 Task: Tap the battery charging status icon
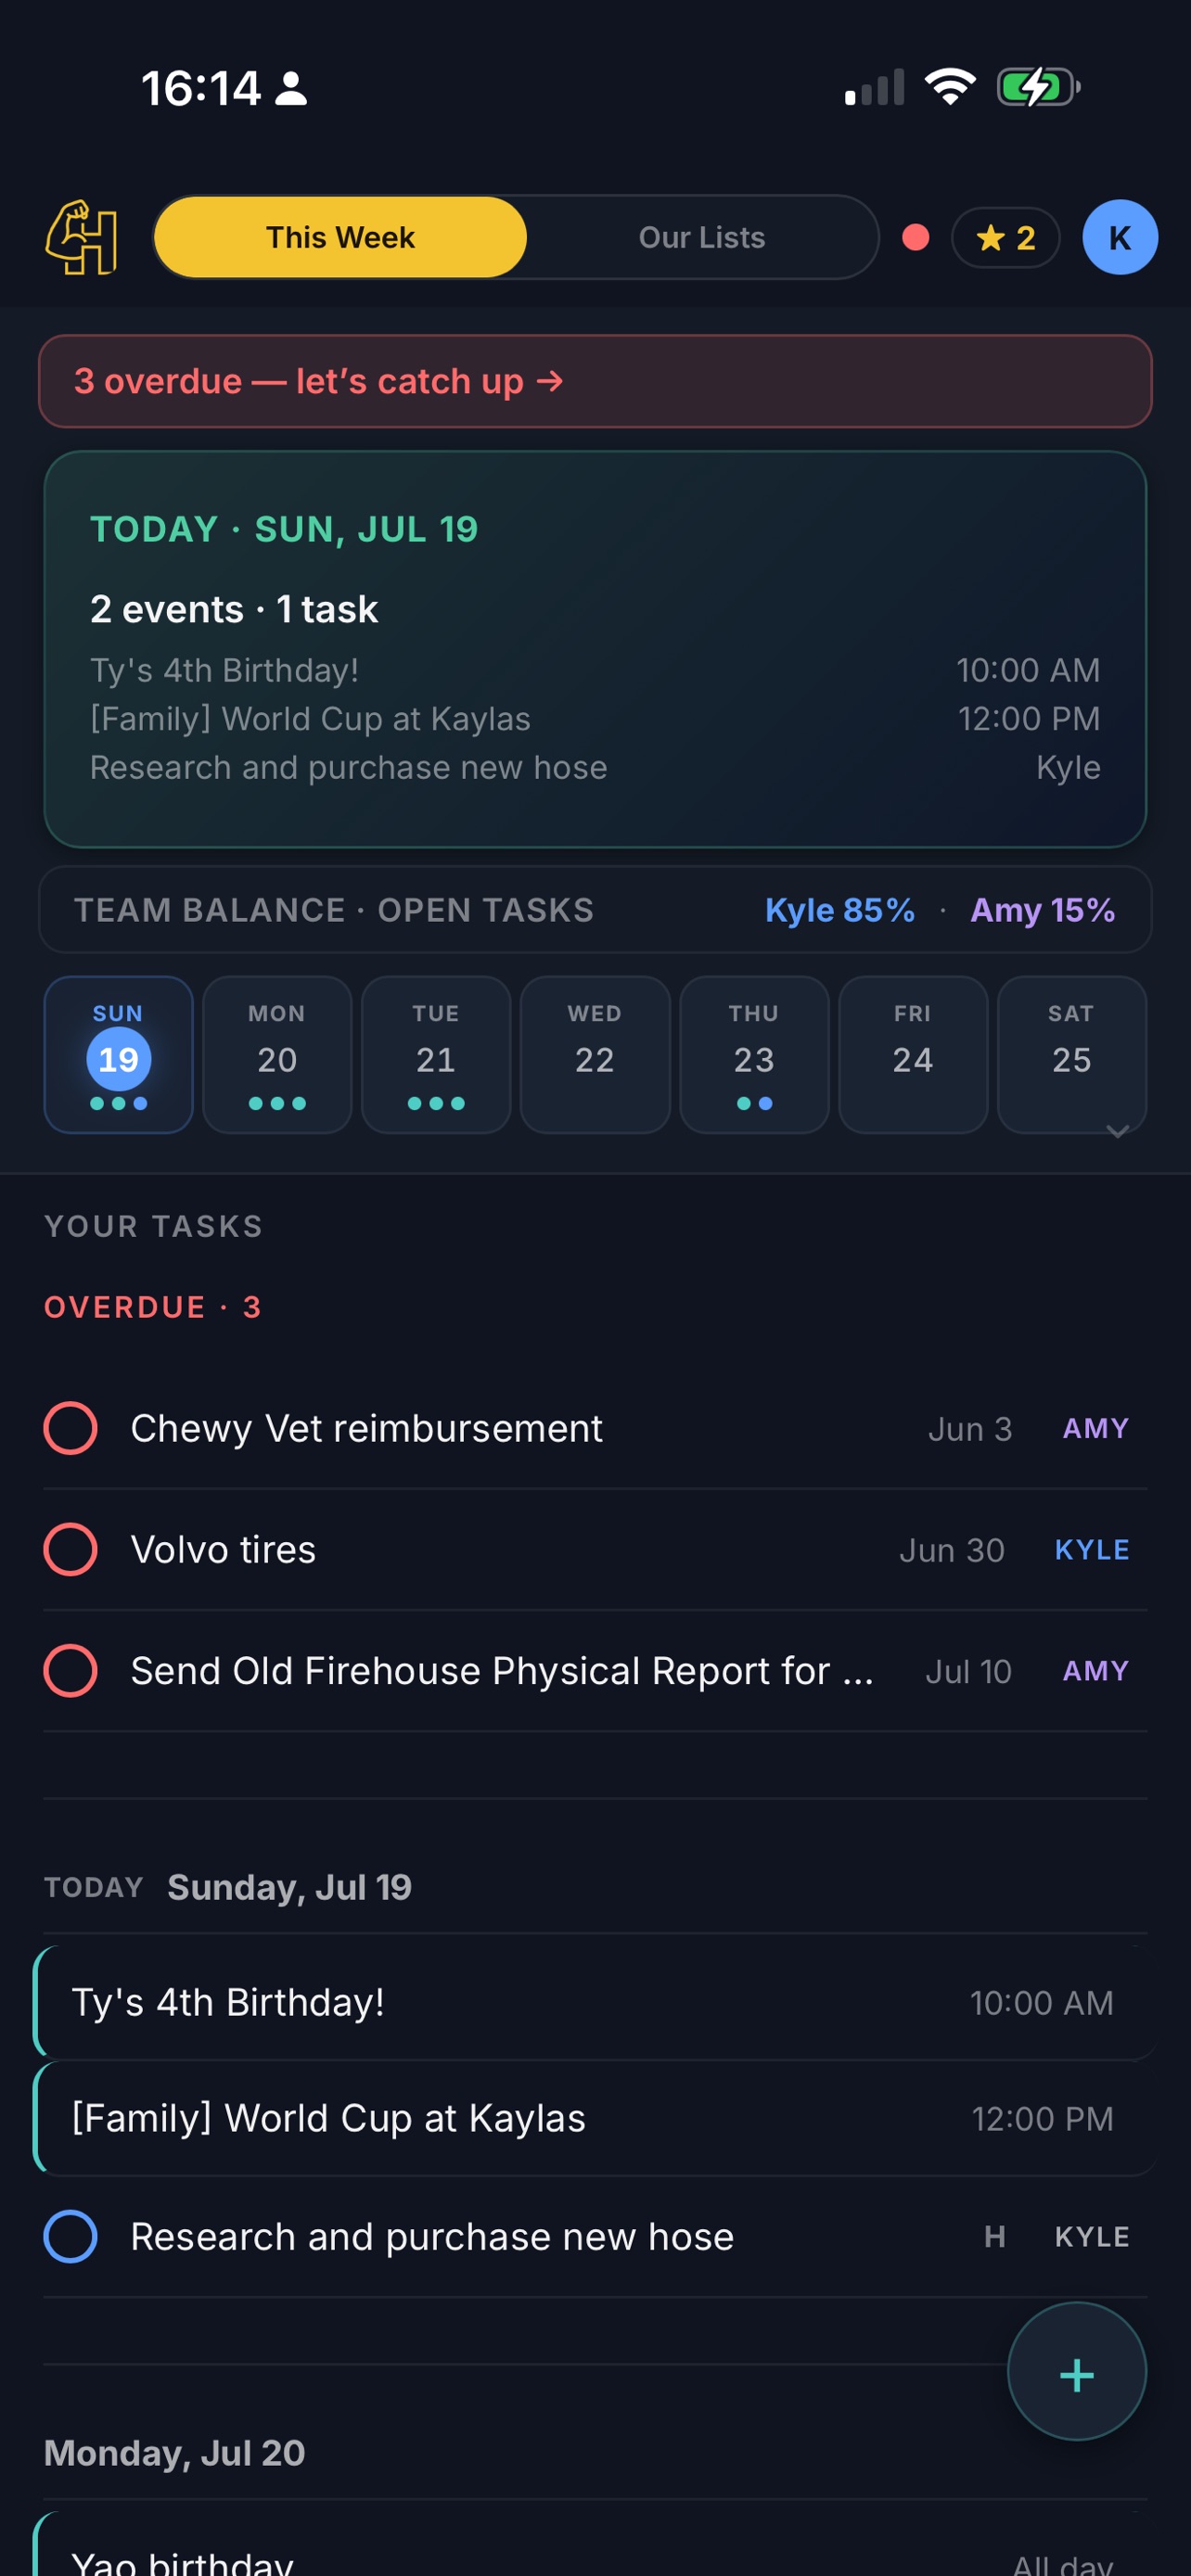1038,87
